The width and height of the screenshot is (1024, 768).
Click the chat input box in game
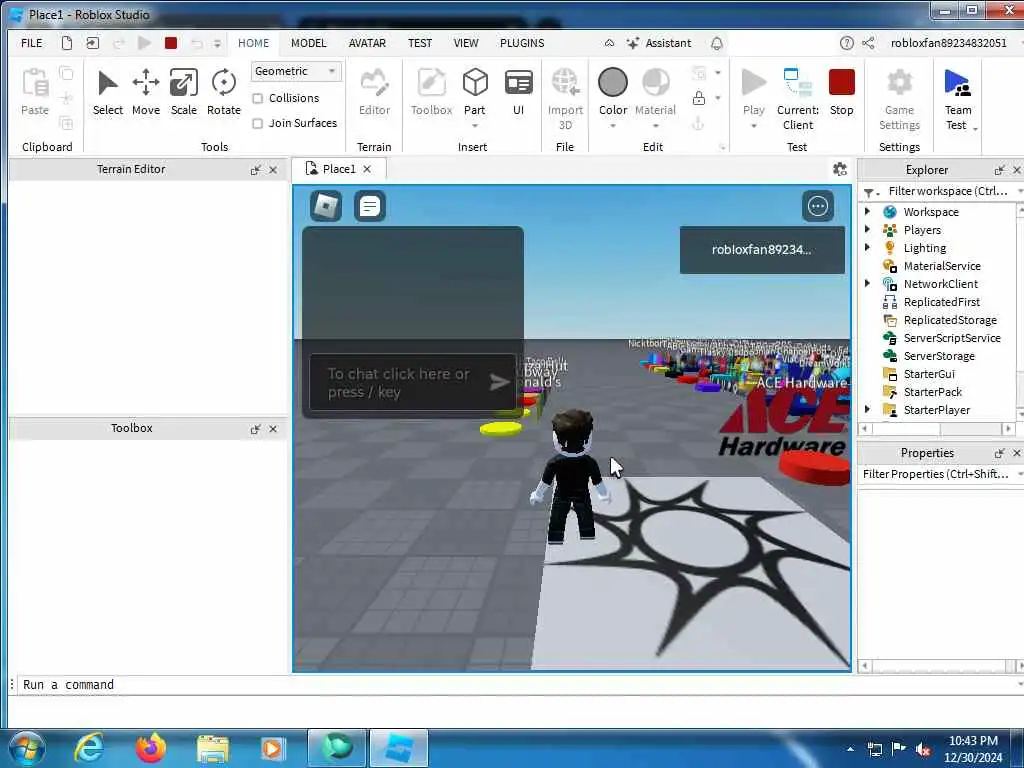click(412, 383)
